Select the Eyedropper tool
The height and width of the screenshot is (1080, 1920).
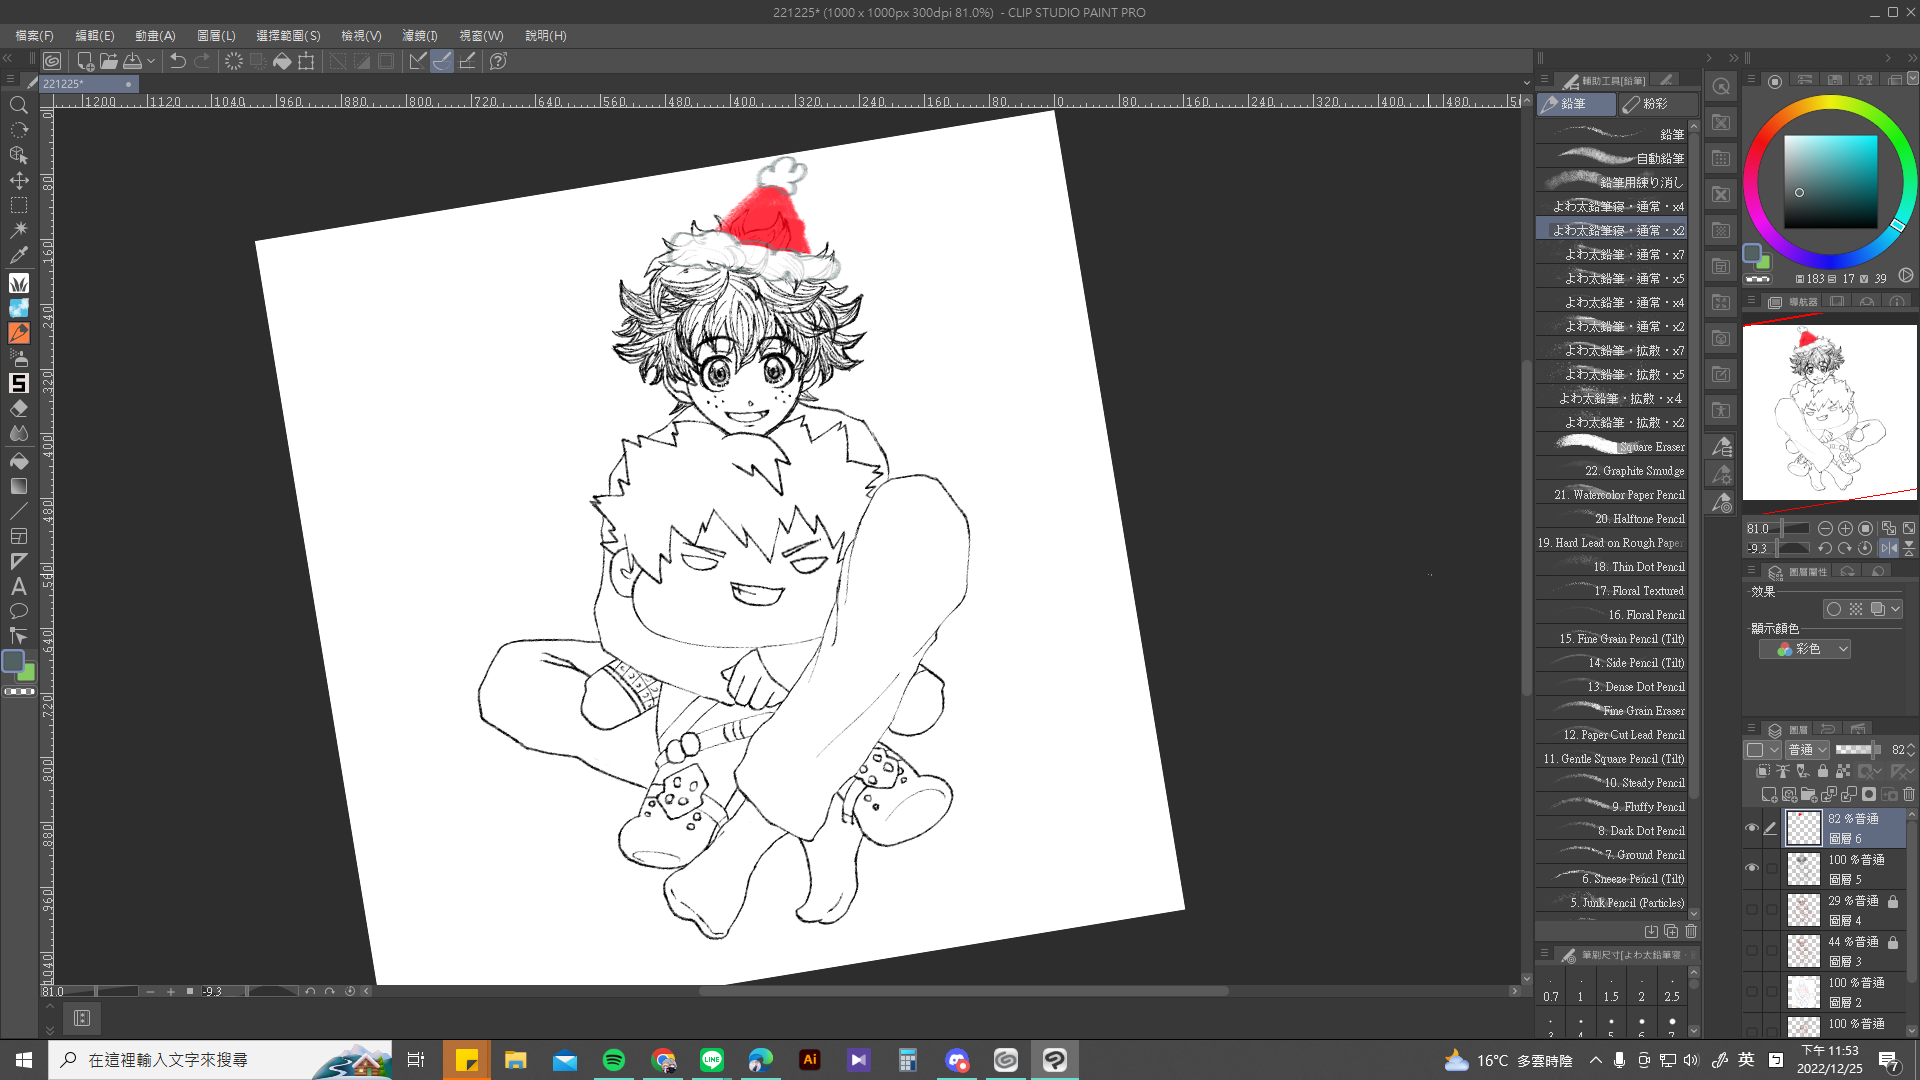coord(18,256)
